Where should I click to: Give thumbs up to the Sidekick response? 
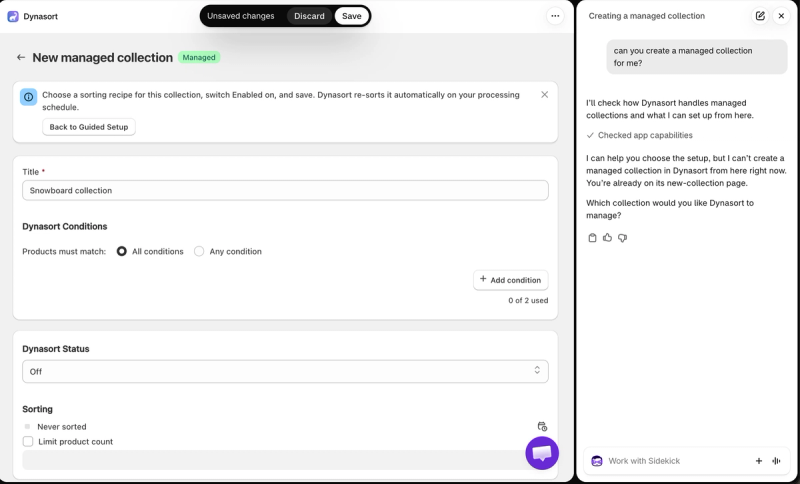(x=607, y=238)
